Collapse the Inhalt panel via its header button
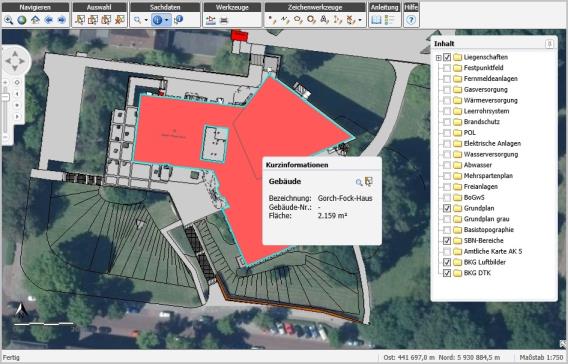Image resolution: width=568 pixels, height=364 pixels. point(549,44)
